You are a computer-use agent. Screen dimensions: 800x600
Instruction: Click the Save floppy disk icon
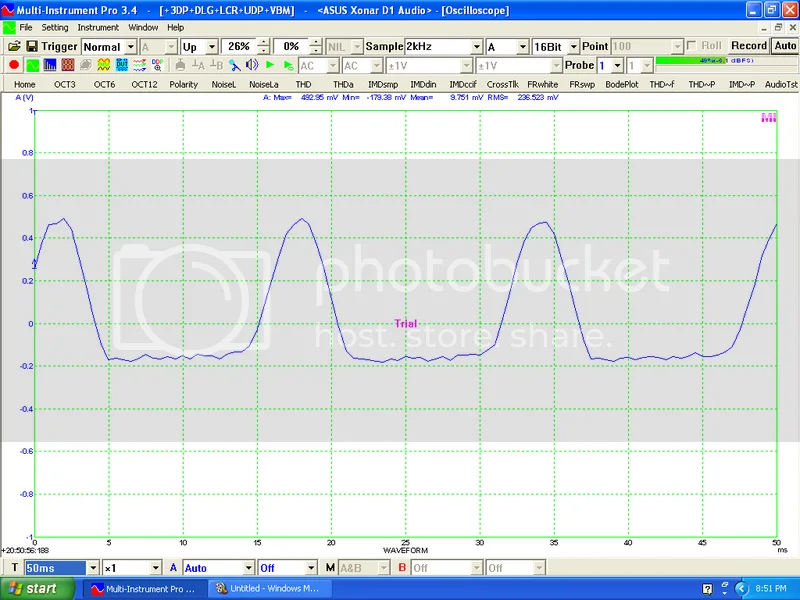[31, 46]
